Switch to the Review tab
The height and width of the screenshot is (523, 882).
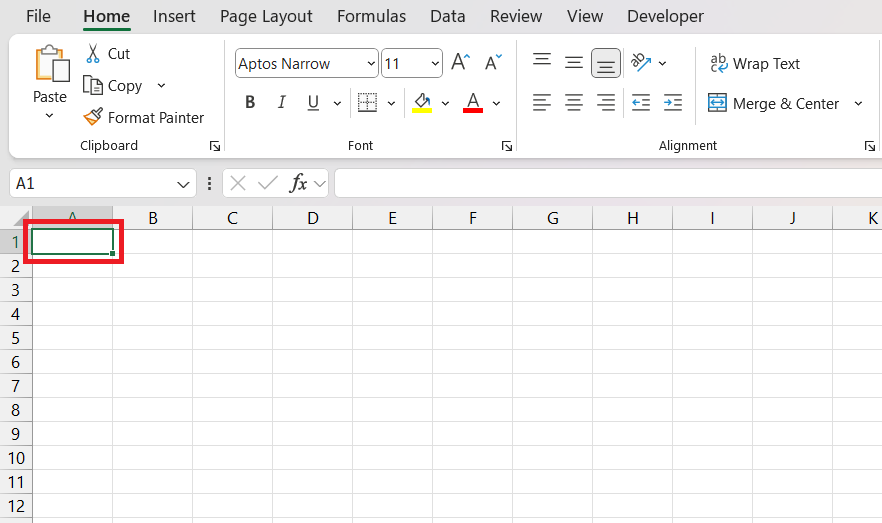(516, 16)
